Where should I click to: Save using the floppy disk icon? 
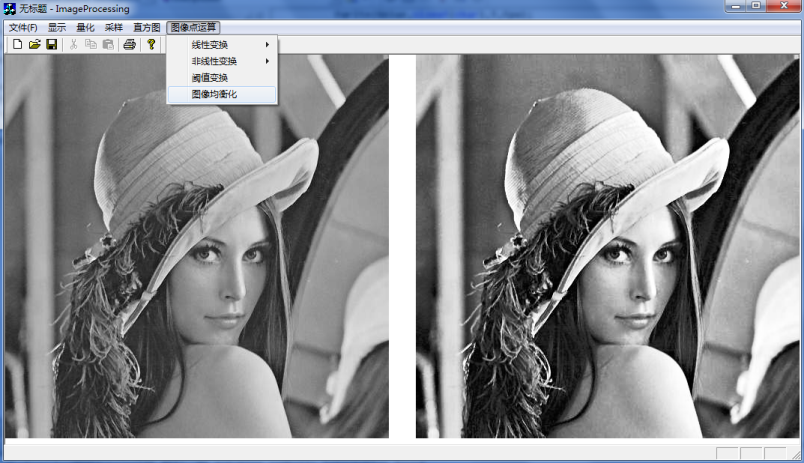tap(51, 45)
